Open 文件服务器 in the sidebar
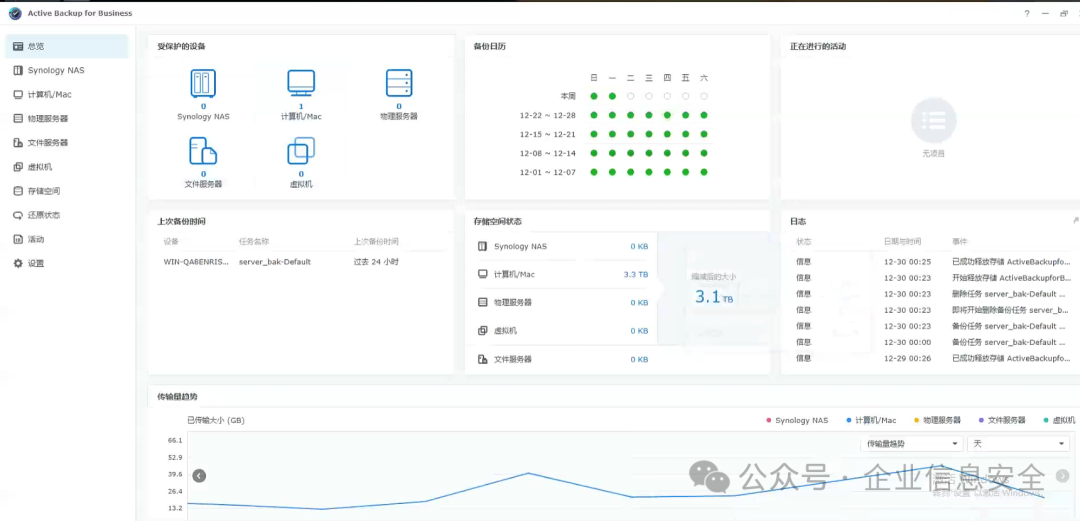 [66, 143]
